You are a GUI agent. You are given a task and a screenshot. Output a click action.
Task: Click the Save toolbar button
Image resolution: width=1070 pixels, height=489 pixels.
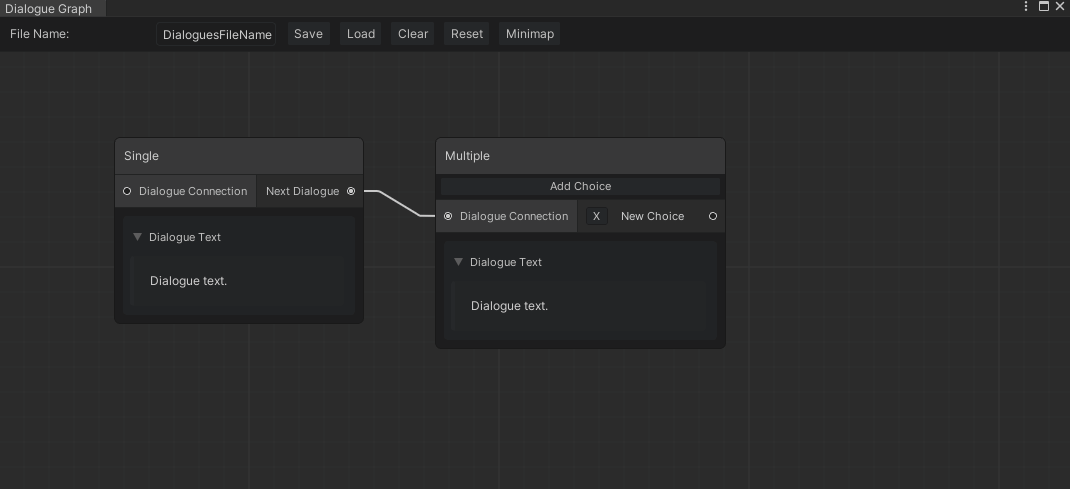pos(308,34)
